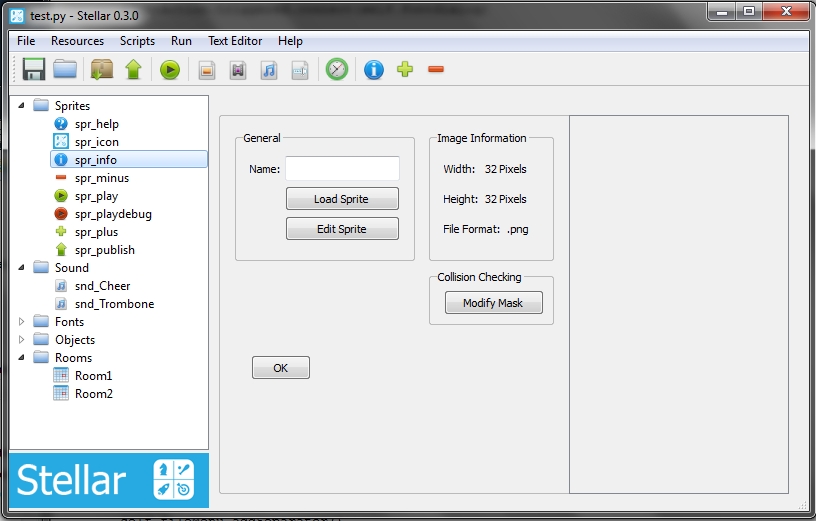The height and width of the screenshot is (521, 816).
Task: Maximize the Stellar window
Action: 749,11
